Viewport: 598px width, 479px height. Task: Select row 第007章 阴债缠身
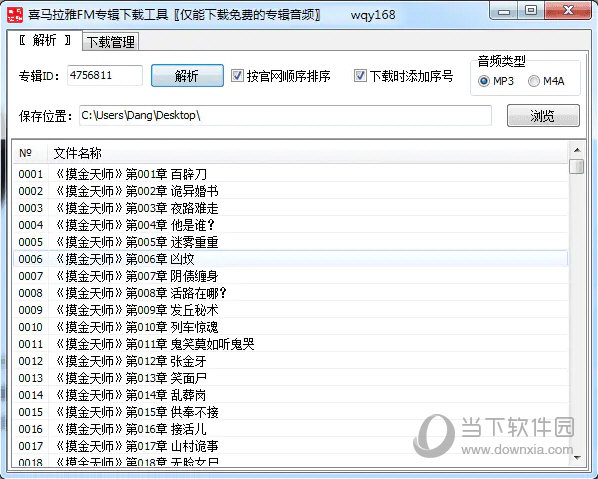pos(291,276)
